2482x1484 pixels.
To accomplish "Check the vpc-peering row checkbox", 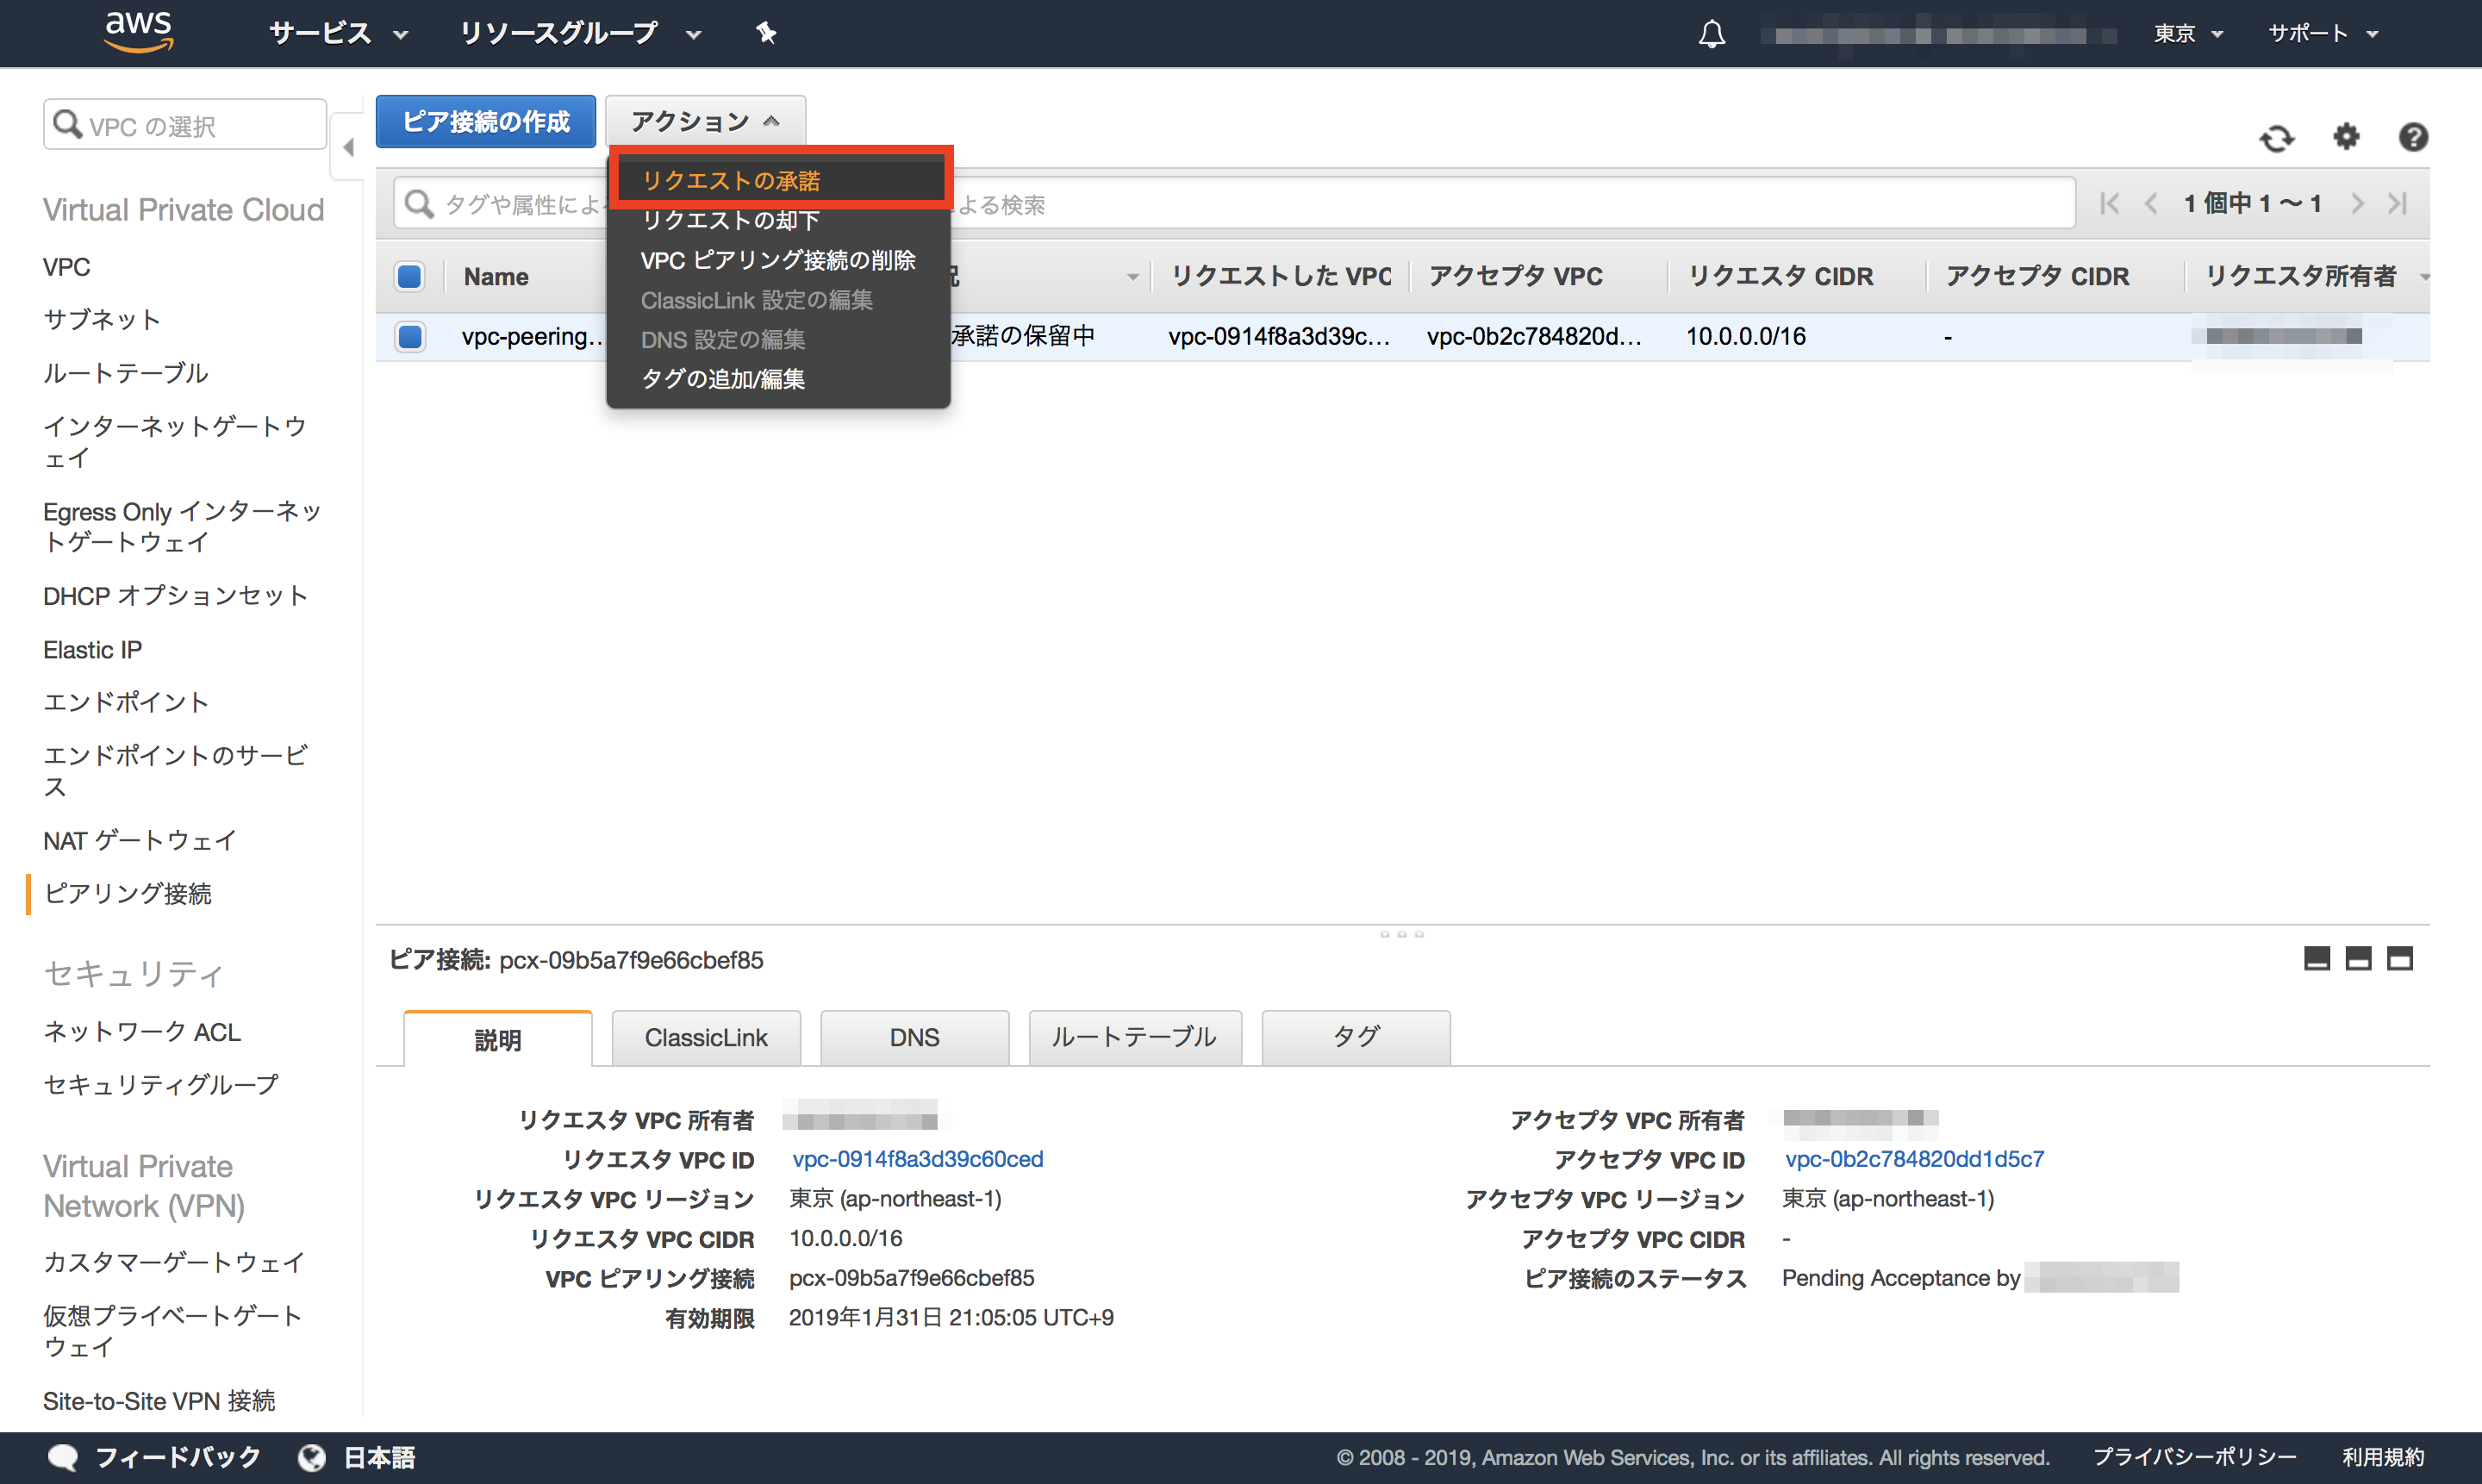I will pos(409,337).
